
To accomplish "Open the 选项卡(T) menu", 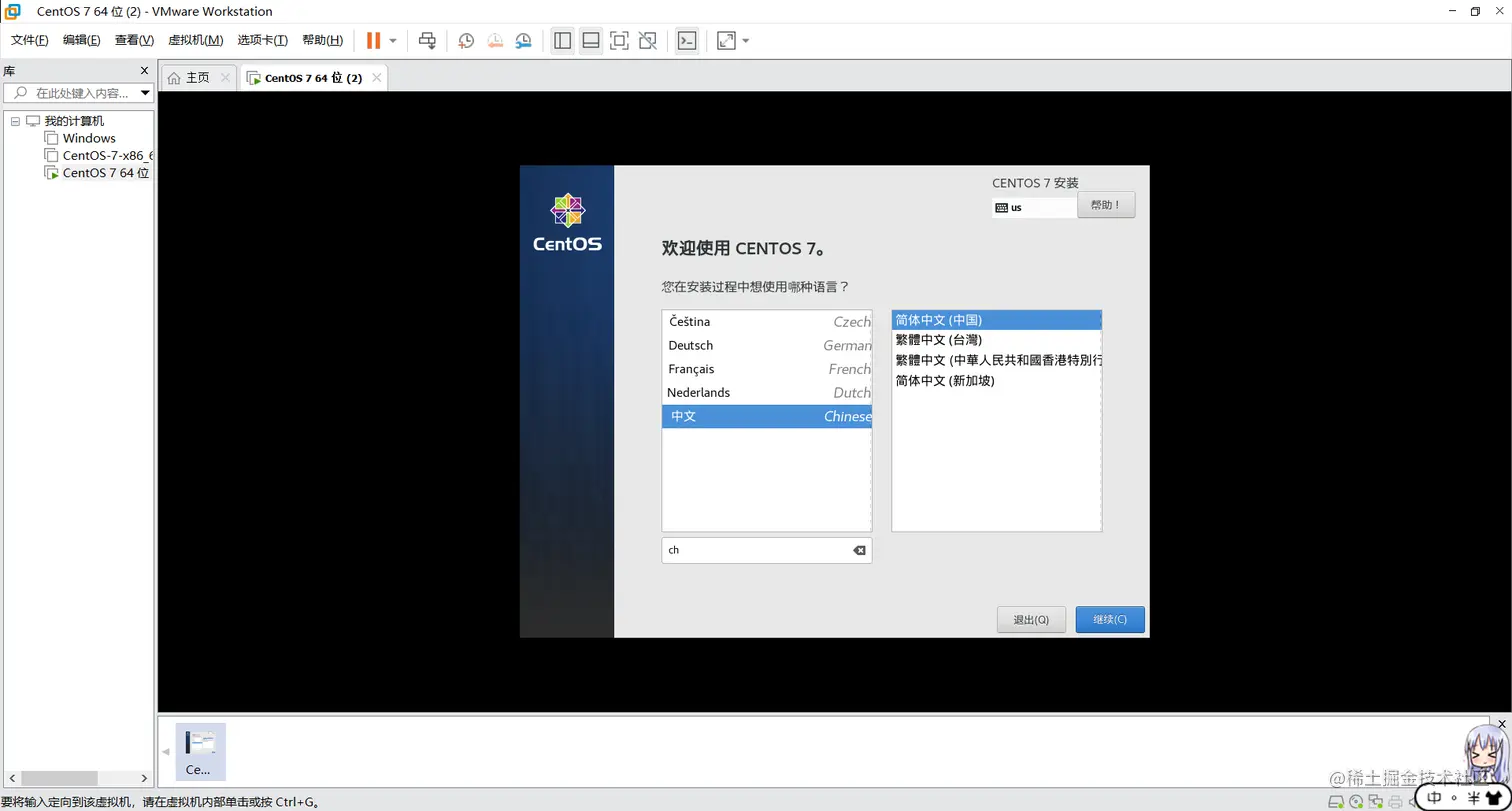I will pyautogui.click(x=263, y=41).
